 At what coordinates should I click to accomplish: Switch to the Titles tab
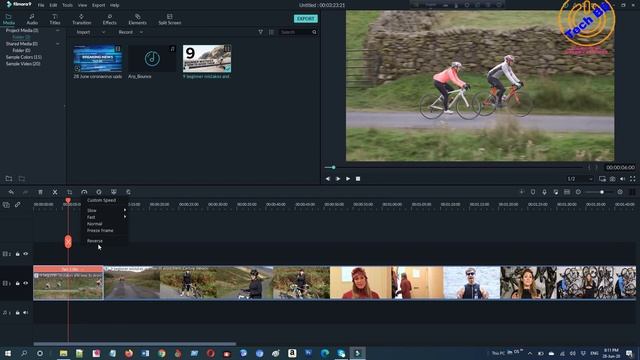55,19
